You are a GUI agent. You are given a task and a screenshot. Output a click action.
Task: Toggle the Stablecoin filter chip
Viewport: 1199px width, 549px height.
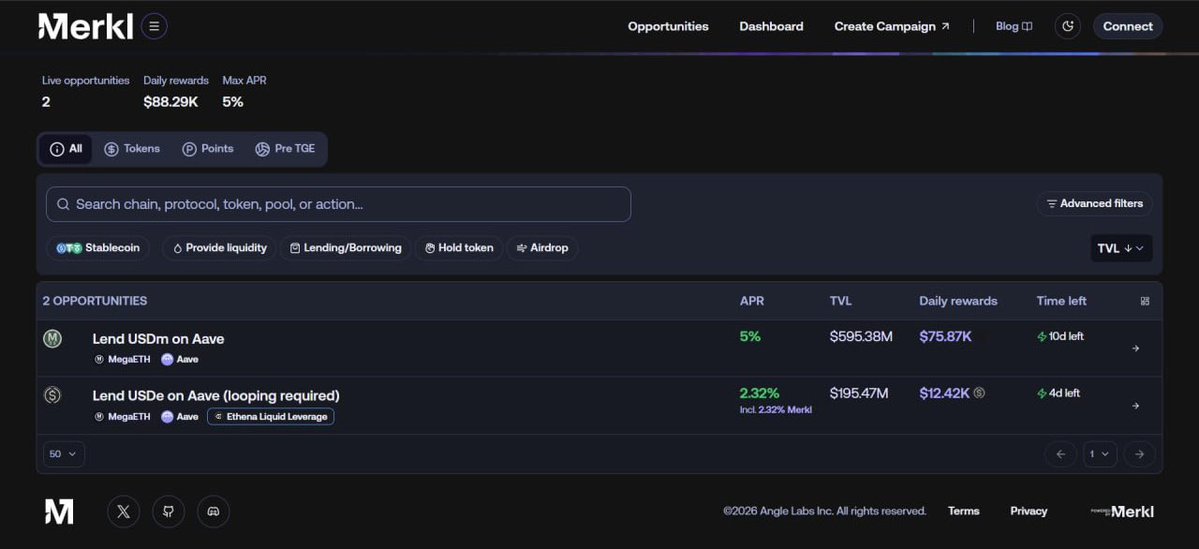(97, 248)
